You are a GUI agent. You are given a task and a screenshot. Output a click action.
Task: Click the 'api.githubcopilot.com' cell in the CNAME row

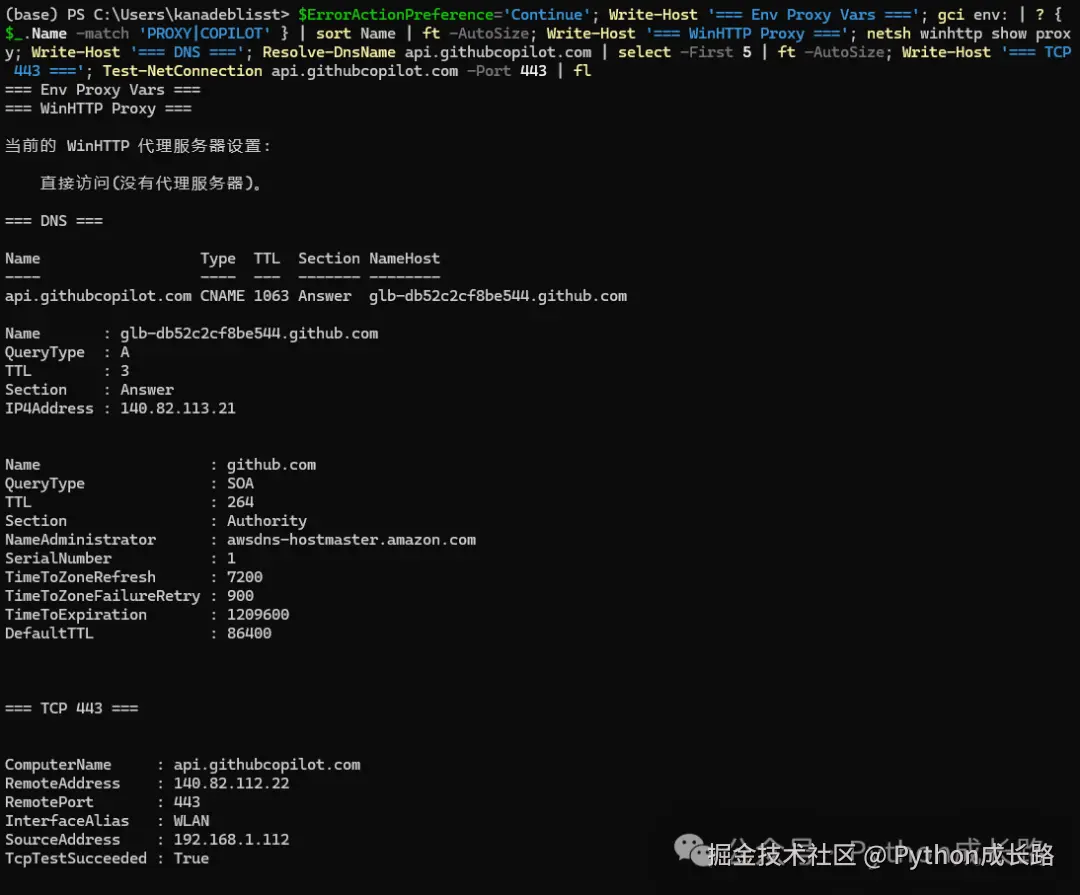(98, 296)
